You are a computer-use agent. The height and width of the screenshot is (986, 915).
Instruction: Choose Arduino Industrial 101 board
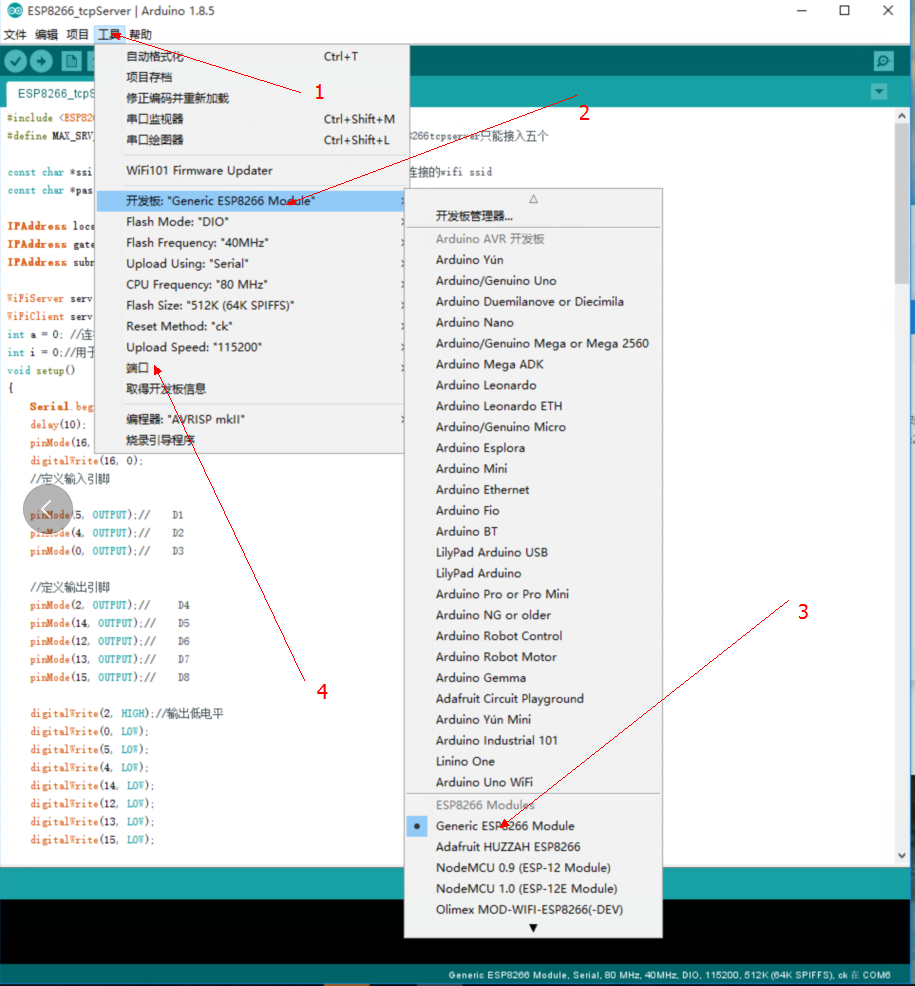pyautogui.click(x=533, y=740)
